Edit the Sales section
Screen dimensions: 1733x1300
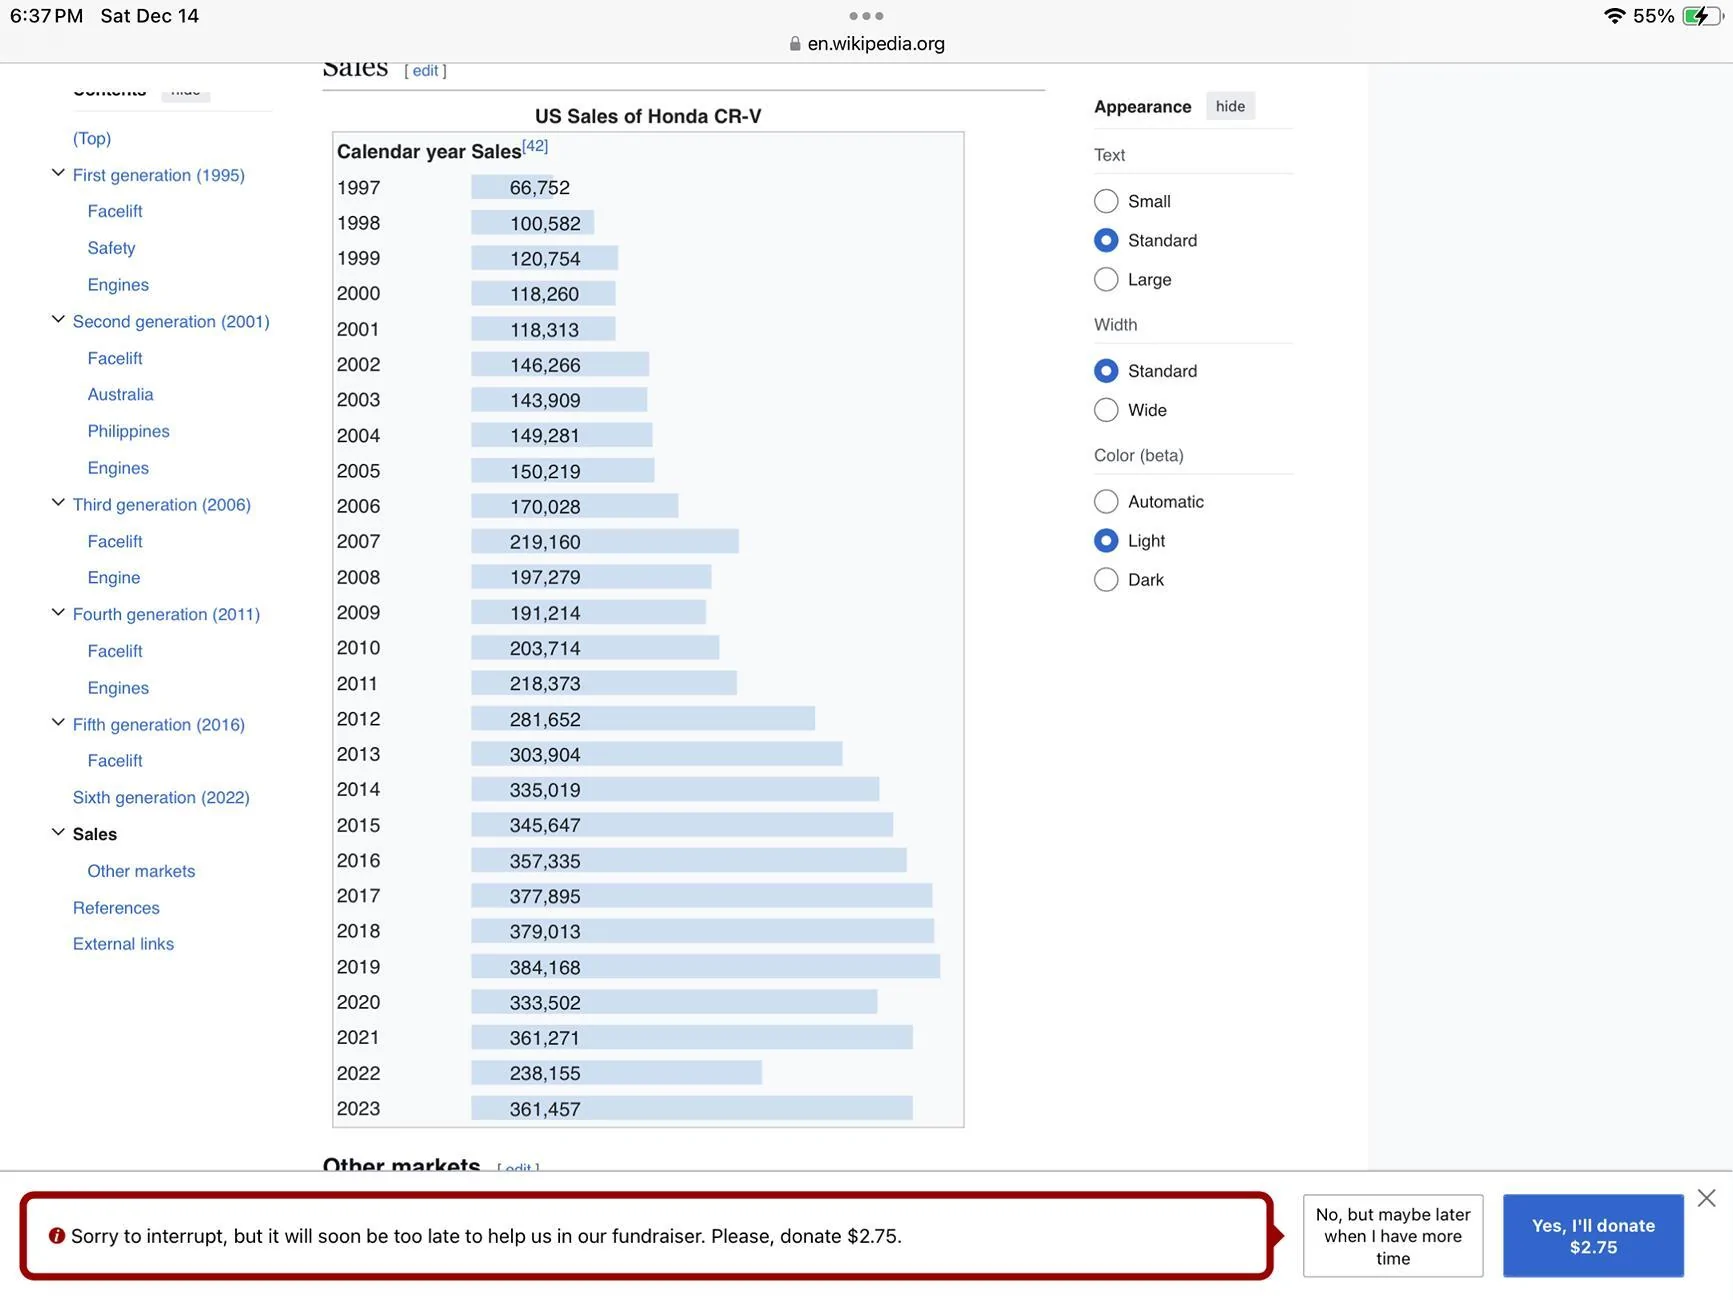[426, 71]
